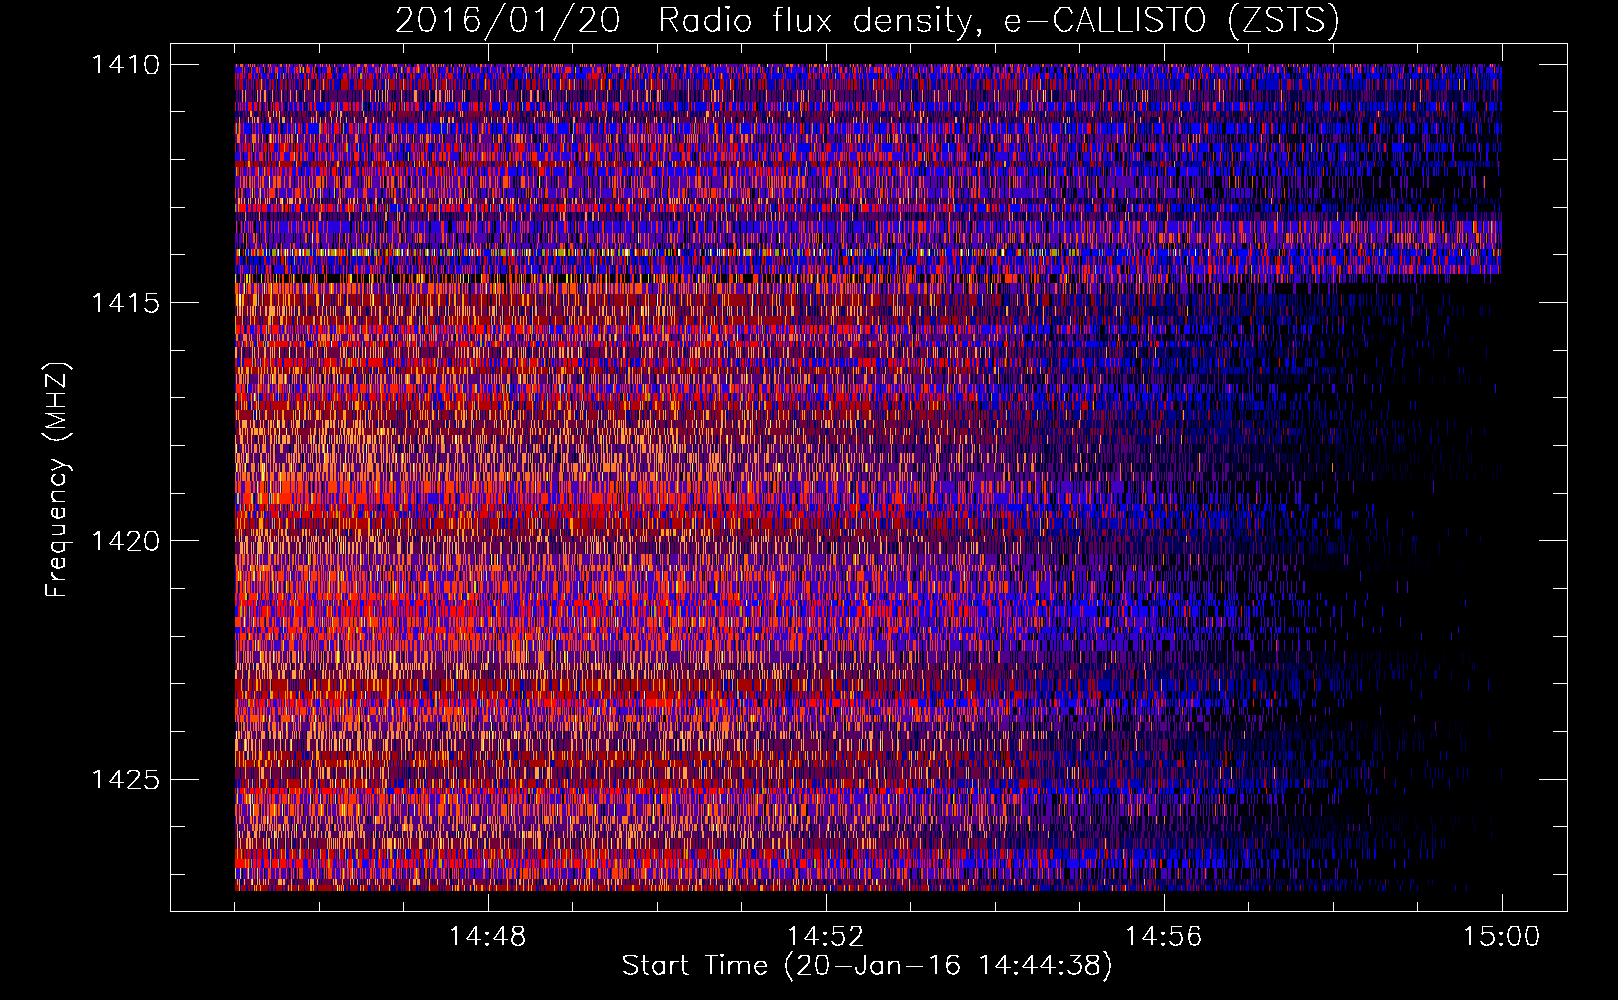The image size is (1618, 1000).
Task: Select the 1425 frequency tick label
Action: pos(125,779)
